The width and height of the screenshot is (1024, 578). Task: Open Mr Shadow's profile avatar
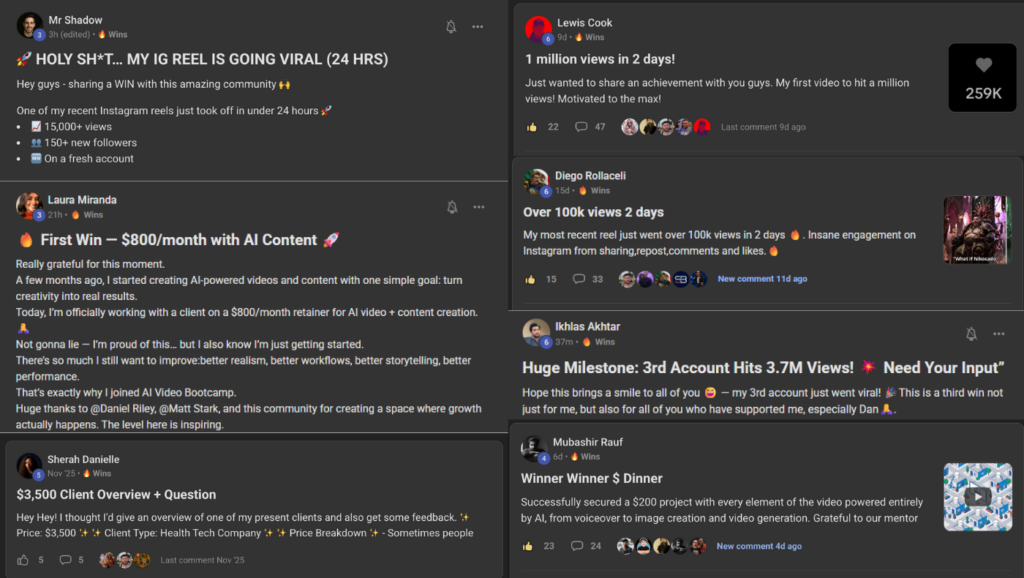click(29, 25)
